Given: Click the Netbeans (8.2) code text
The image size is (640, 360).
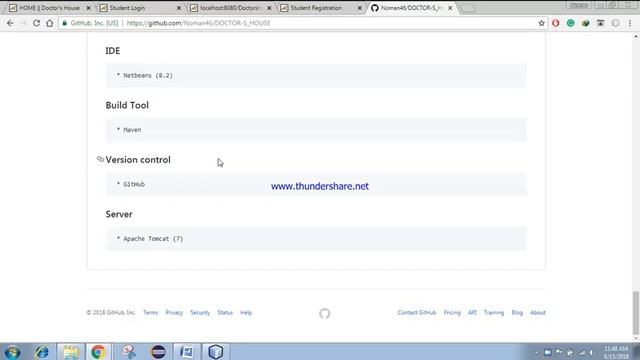Looking at the screenshot, I should (148, 76).
